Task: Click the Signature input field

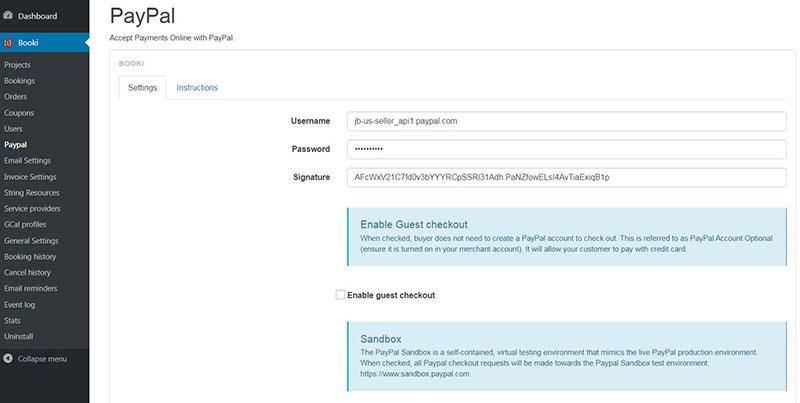Action: [566, 178]
